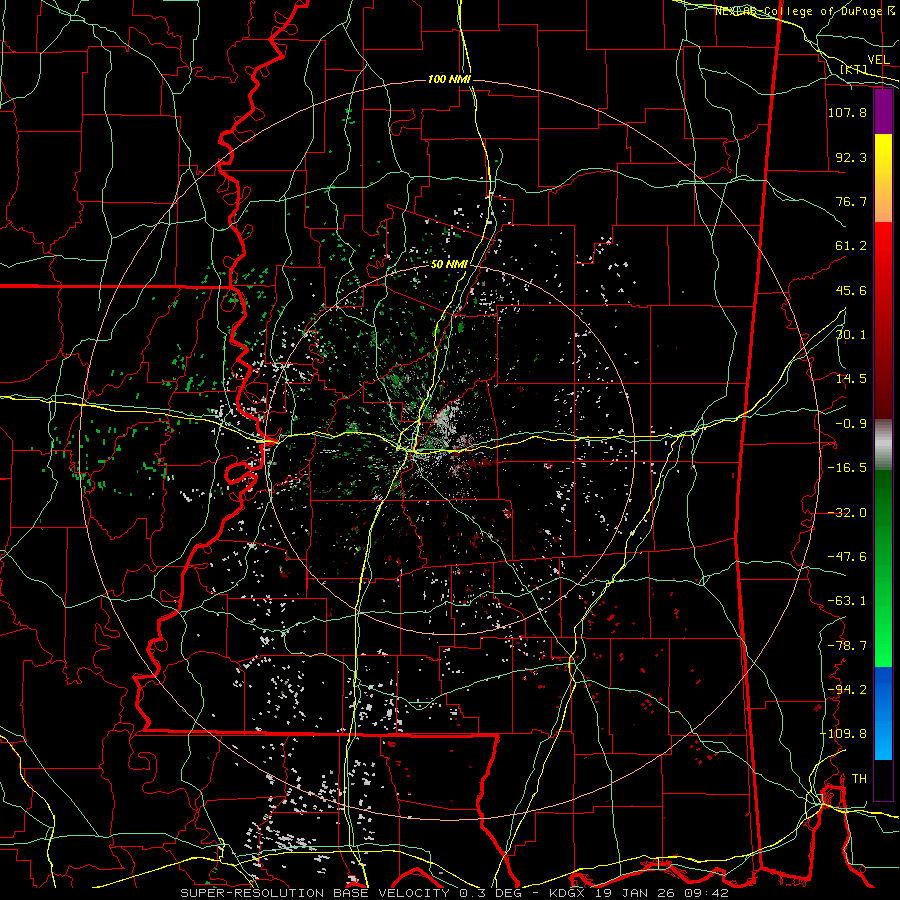The width and height of the screenshot is (900, 900).
Task: Select the -63.1 velocity scale value
Action: point(847,601)
